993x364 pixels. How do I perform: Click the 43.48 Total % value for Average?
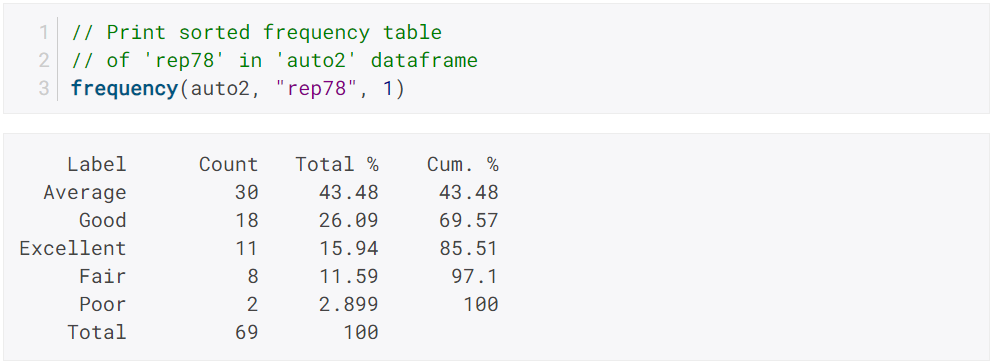(x=349, y=192)
